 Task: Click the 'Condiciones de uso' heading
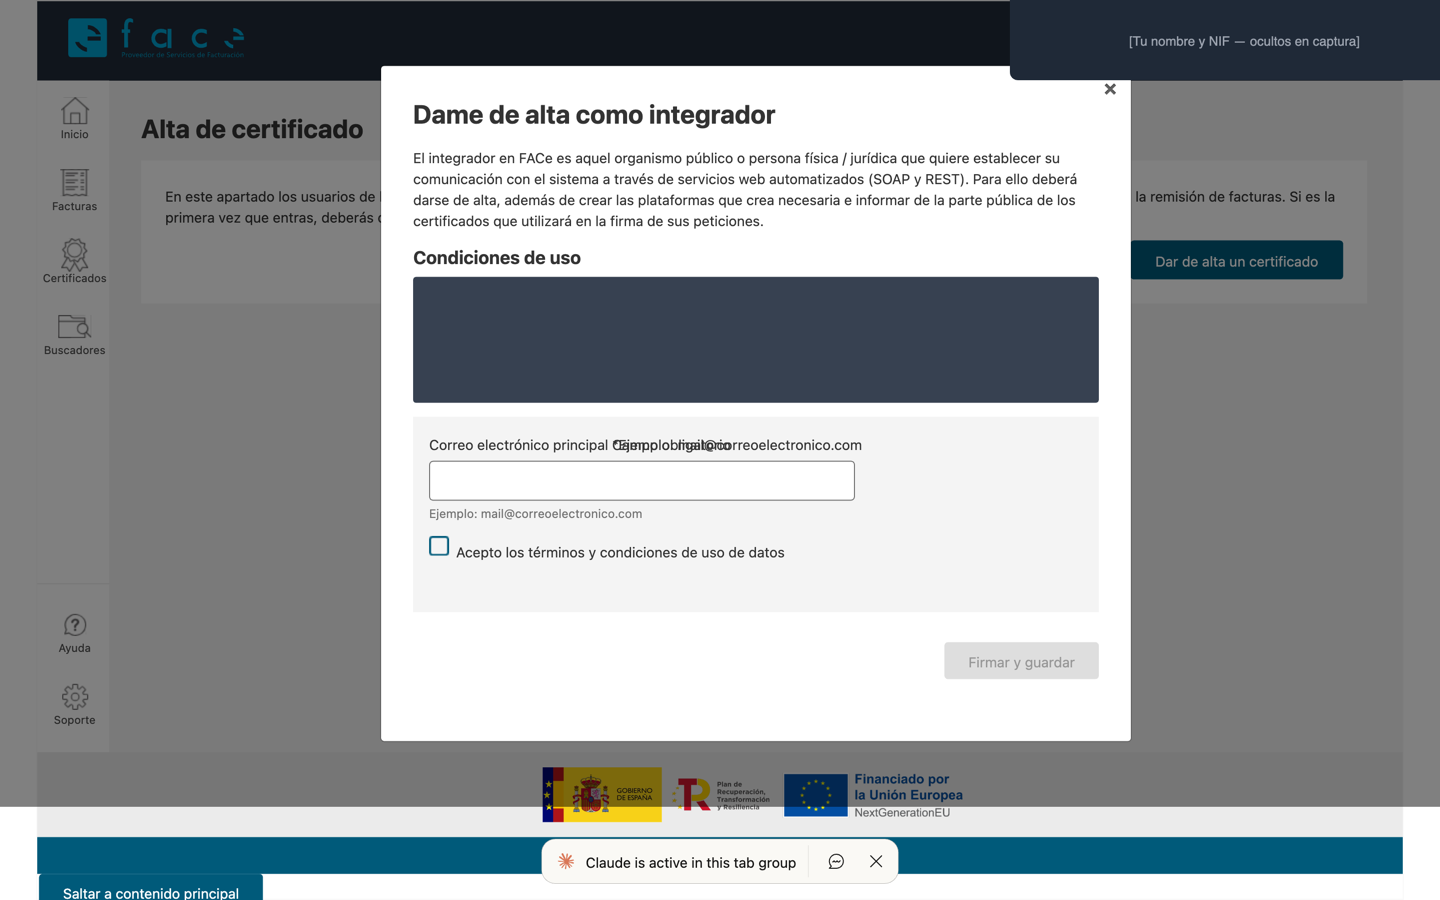coord(497,257)
